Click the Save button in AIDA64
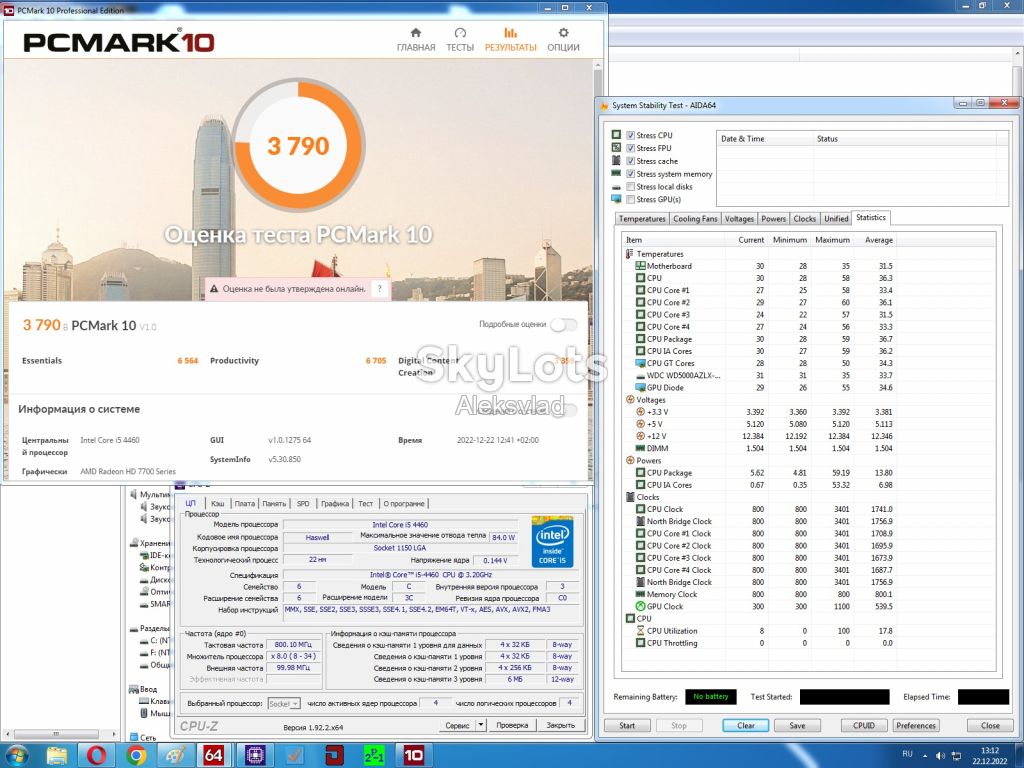This screenshot has width=1024, height=768. [797, 726]
